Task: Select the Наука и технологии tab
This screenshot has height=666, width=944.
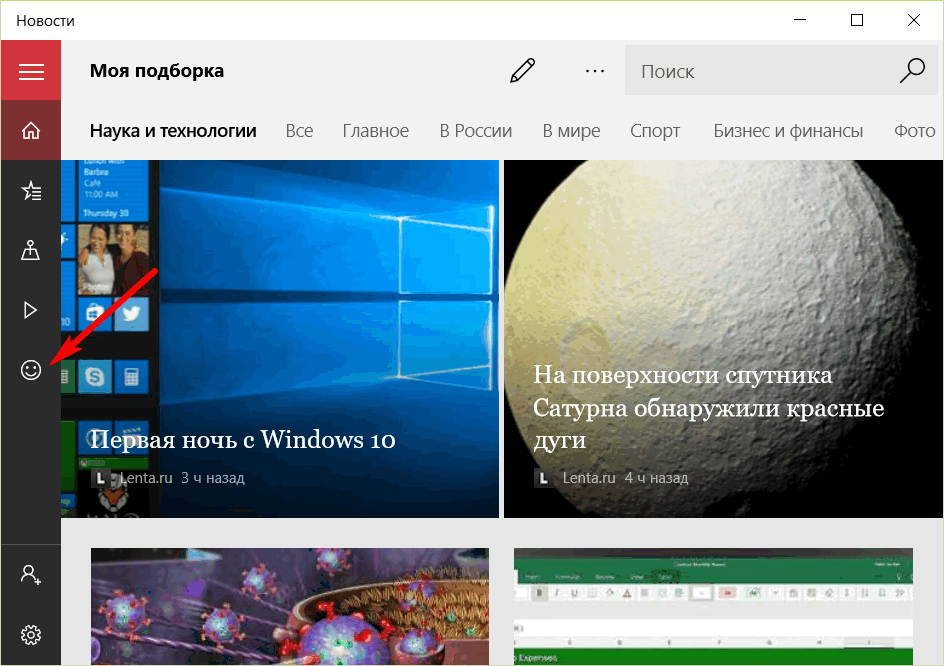Action: 173,131
